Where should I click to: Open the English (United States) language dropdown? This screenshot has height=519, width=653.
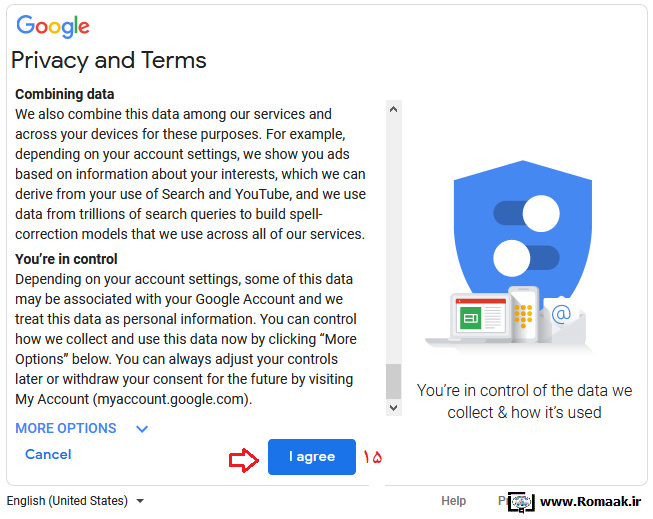[x=75, y=501]
